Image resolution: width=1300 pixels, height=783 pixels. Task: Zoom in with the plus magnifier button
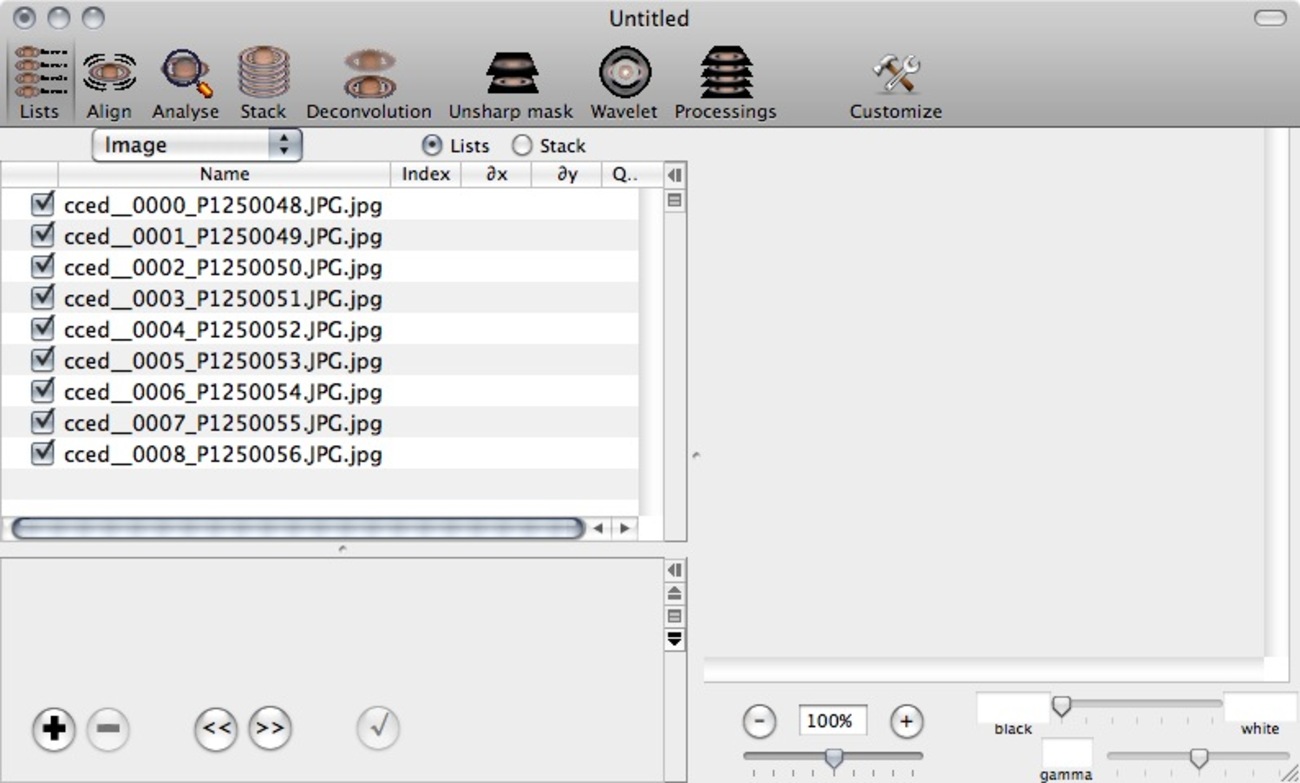pos(906,721)
